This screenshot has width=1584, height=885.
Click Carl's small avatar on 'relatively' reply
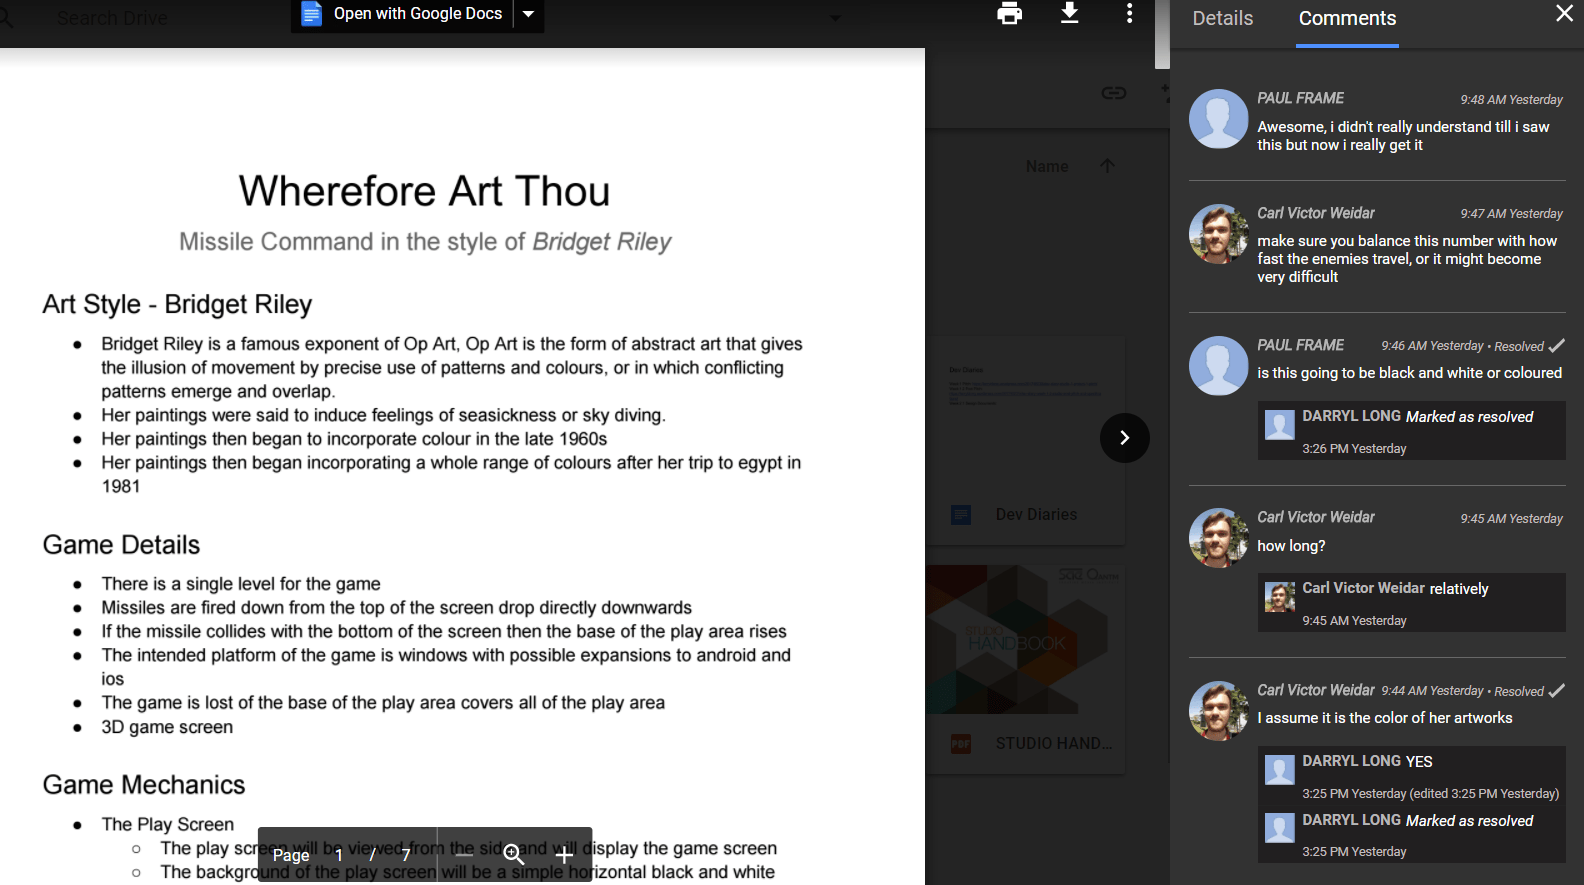[x=1280, y=597]
